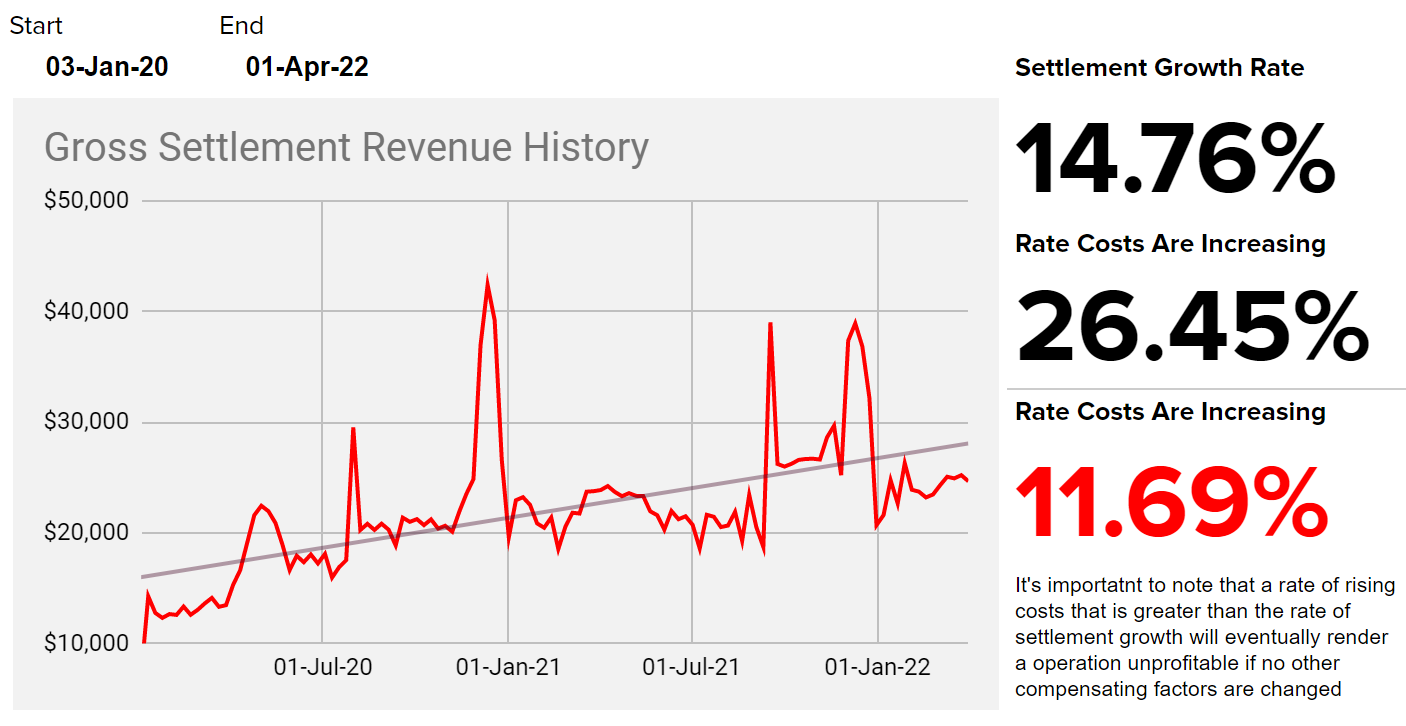Select the start date 03-Jan-20 field

tap(107, 67)
